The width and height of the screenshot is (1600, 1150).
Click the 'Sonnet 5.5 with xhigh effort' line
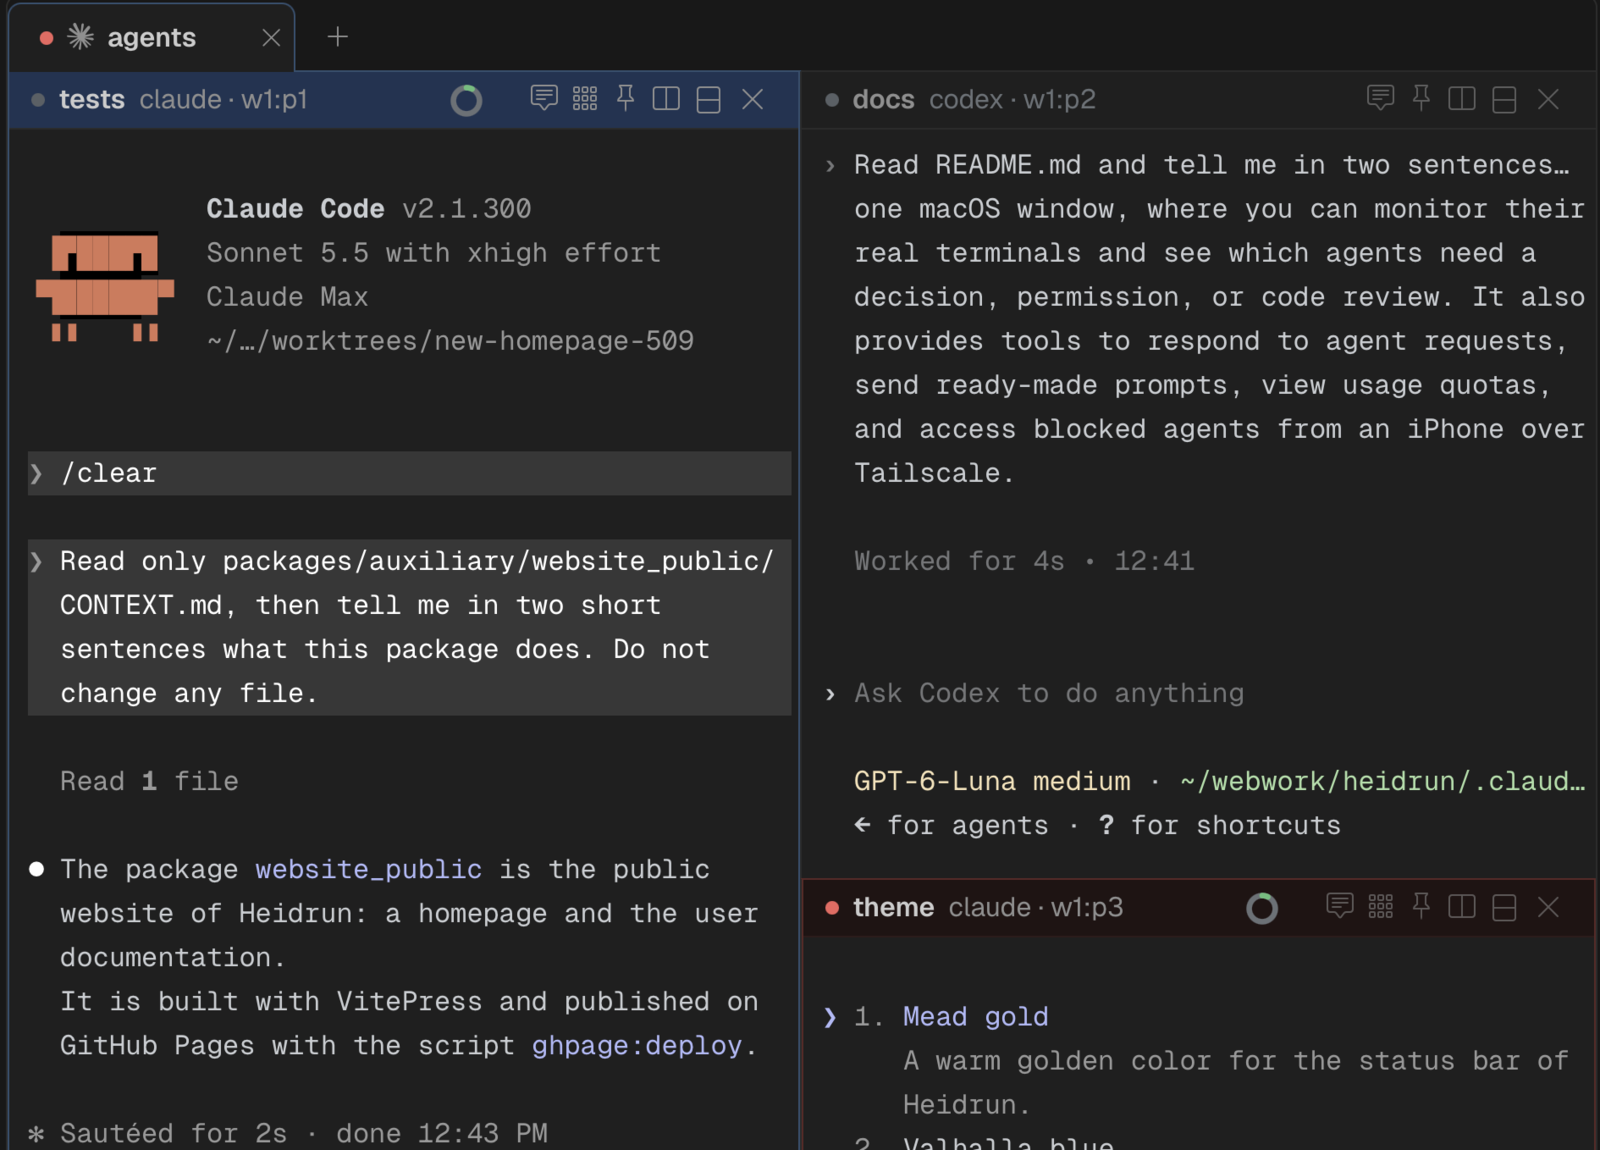click(433, 253)
